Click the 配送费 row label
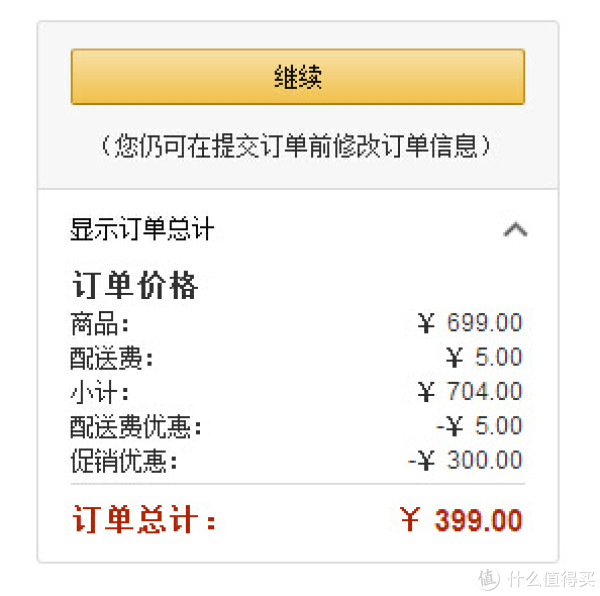This screenshot has width=600, height=596. (111, 358)
